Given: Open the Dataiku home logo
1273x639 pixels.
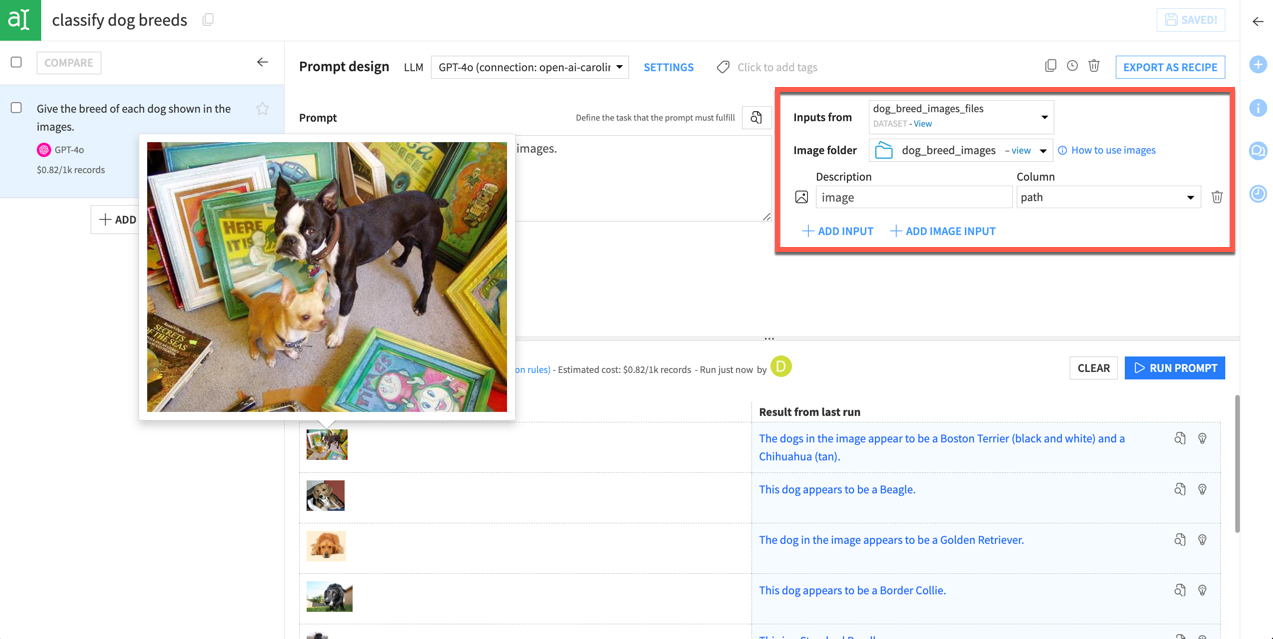Looking at the screenshot, I should pos(20,20).
